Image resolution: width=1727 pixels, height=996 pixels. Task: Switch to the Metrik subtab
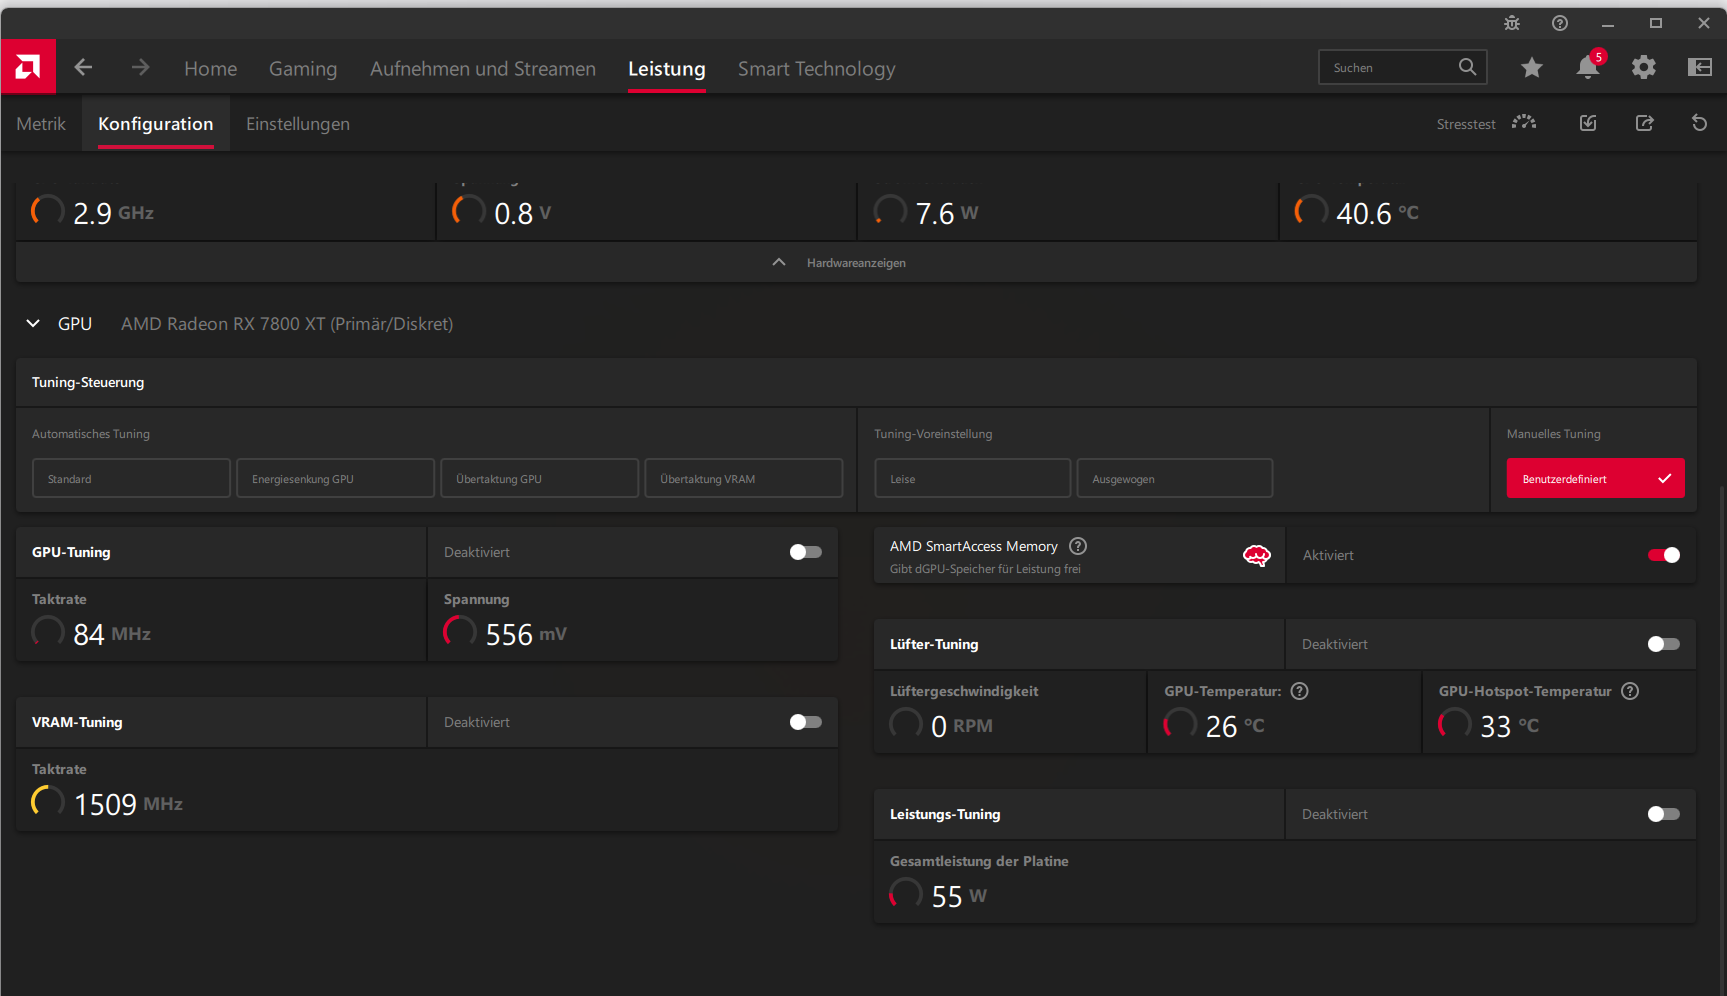[x=41, y=123]
